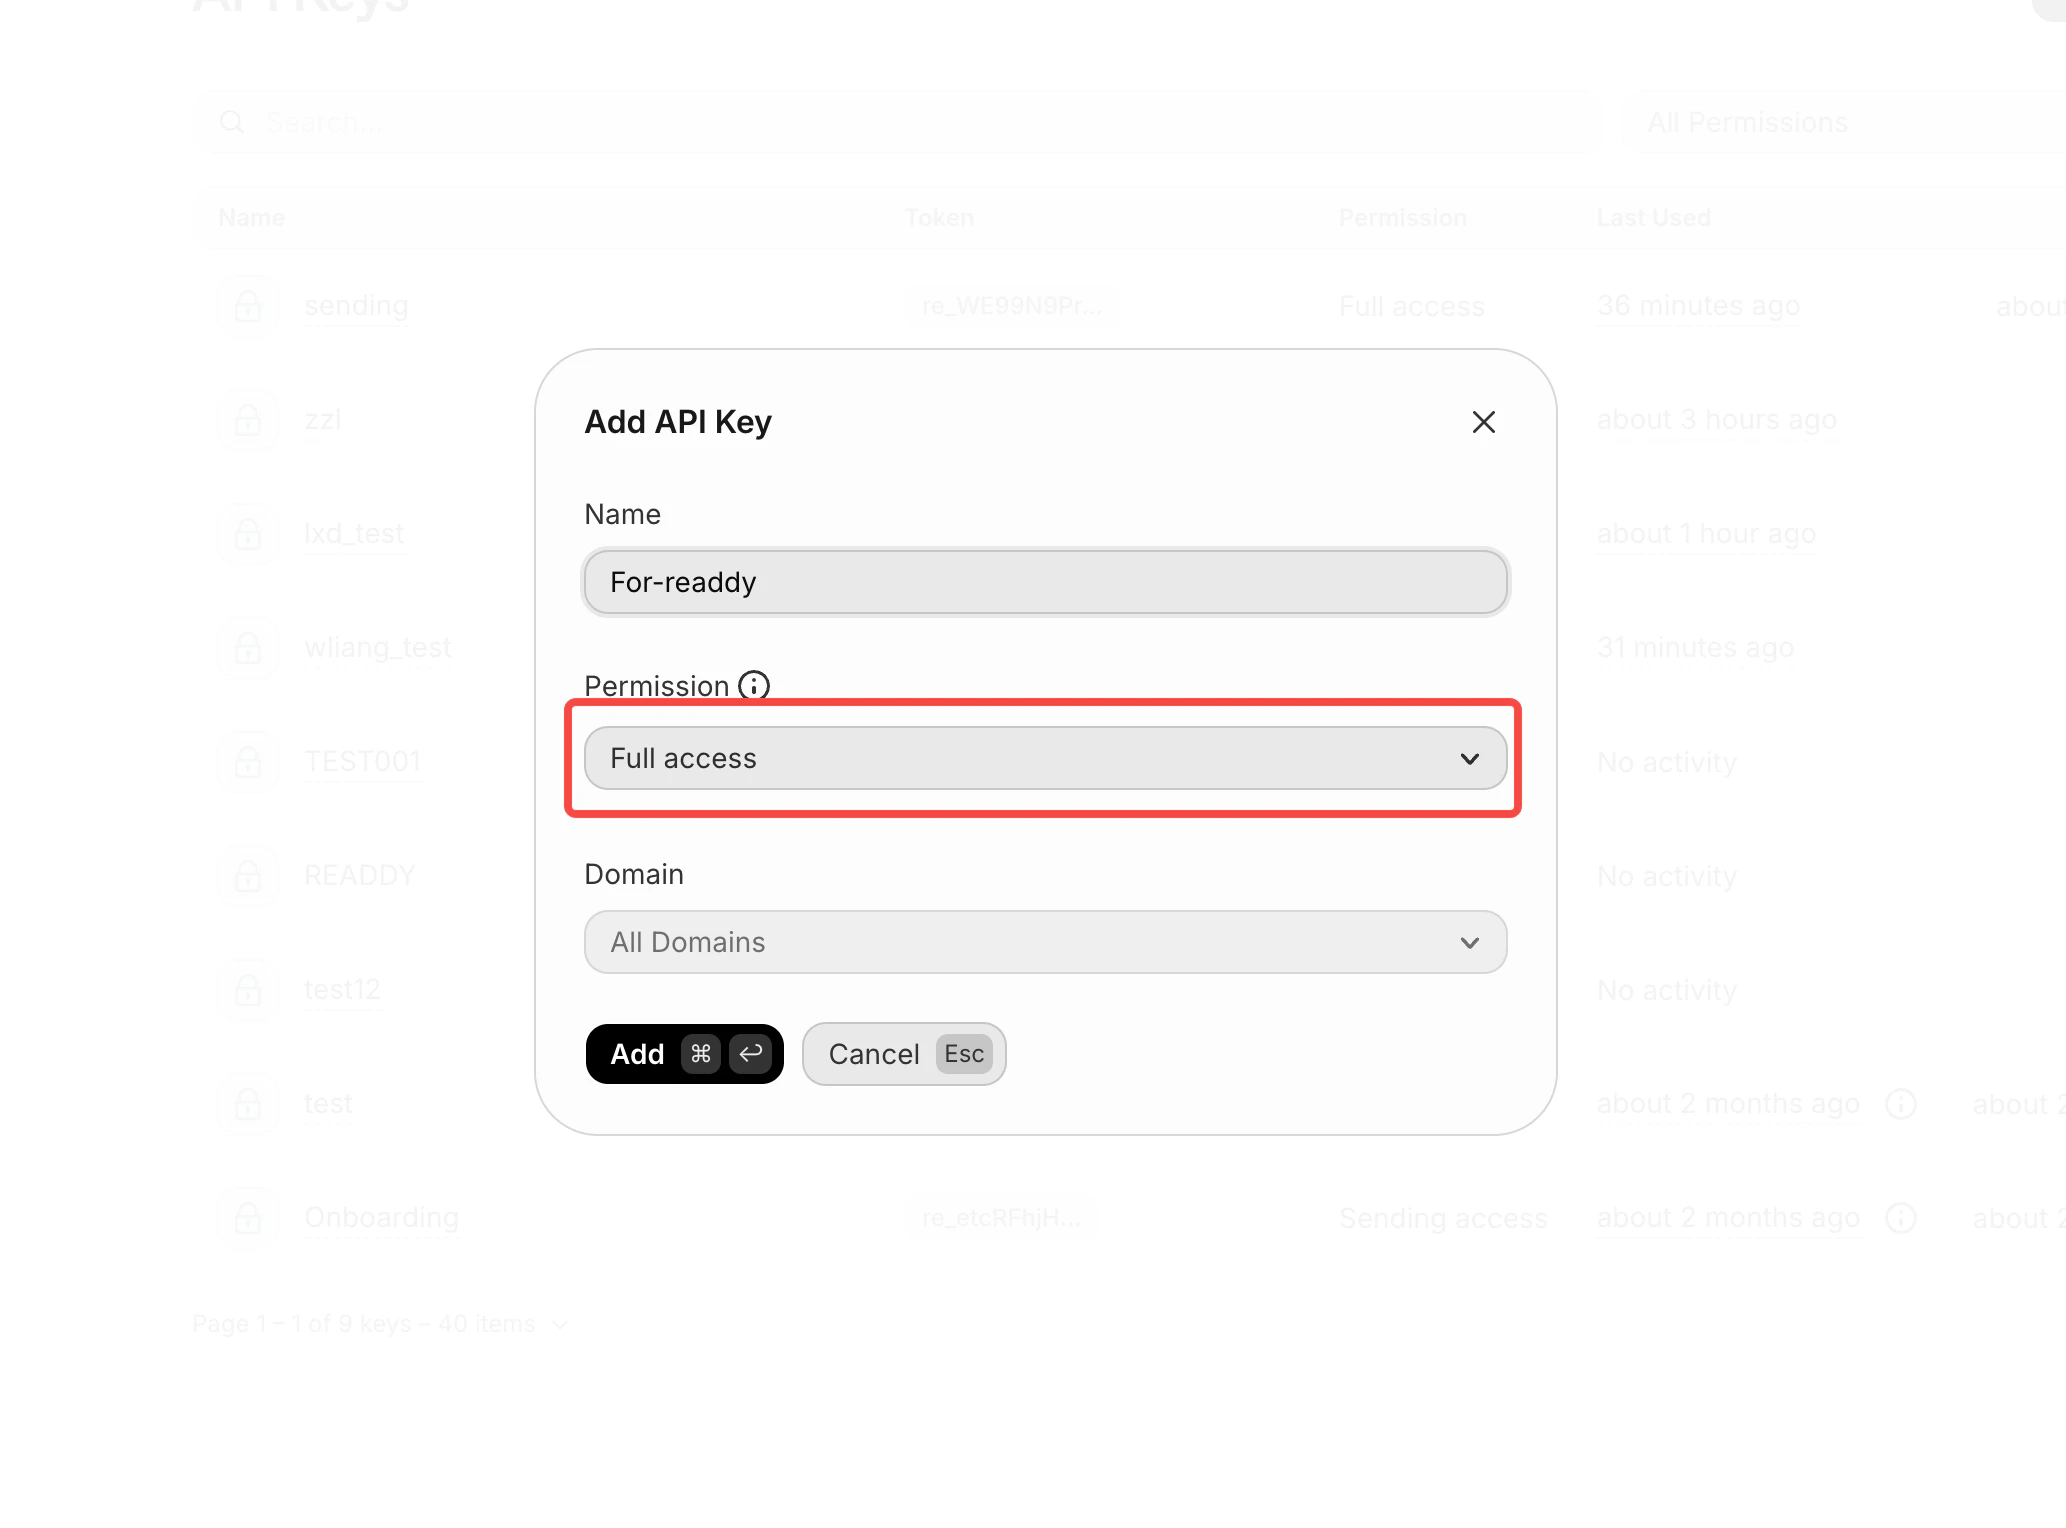Close the Add API Key dialog
The width and height of the screenshot is (2066, 1528).
pyautogui.click(x=1483, y=421)
